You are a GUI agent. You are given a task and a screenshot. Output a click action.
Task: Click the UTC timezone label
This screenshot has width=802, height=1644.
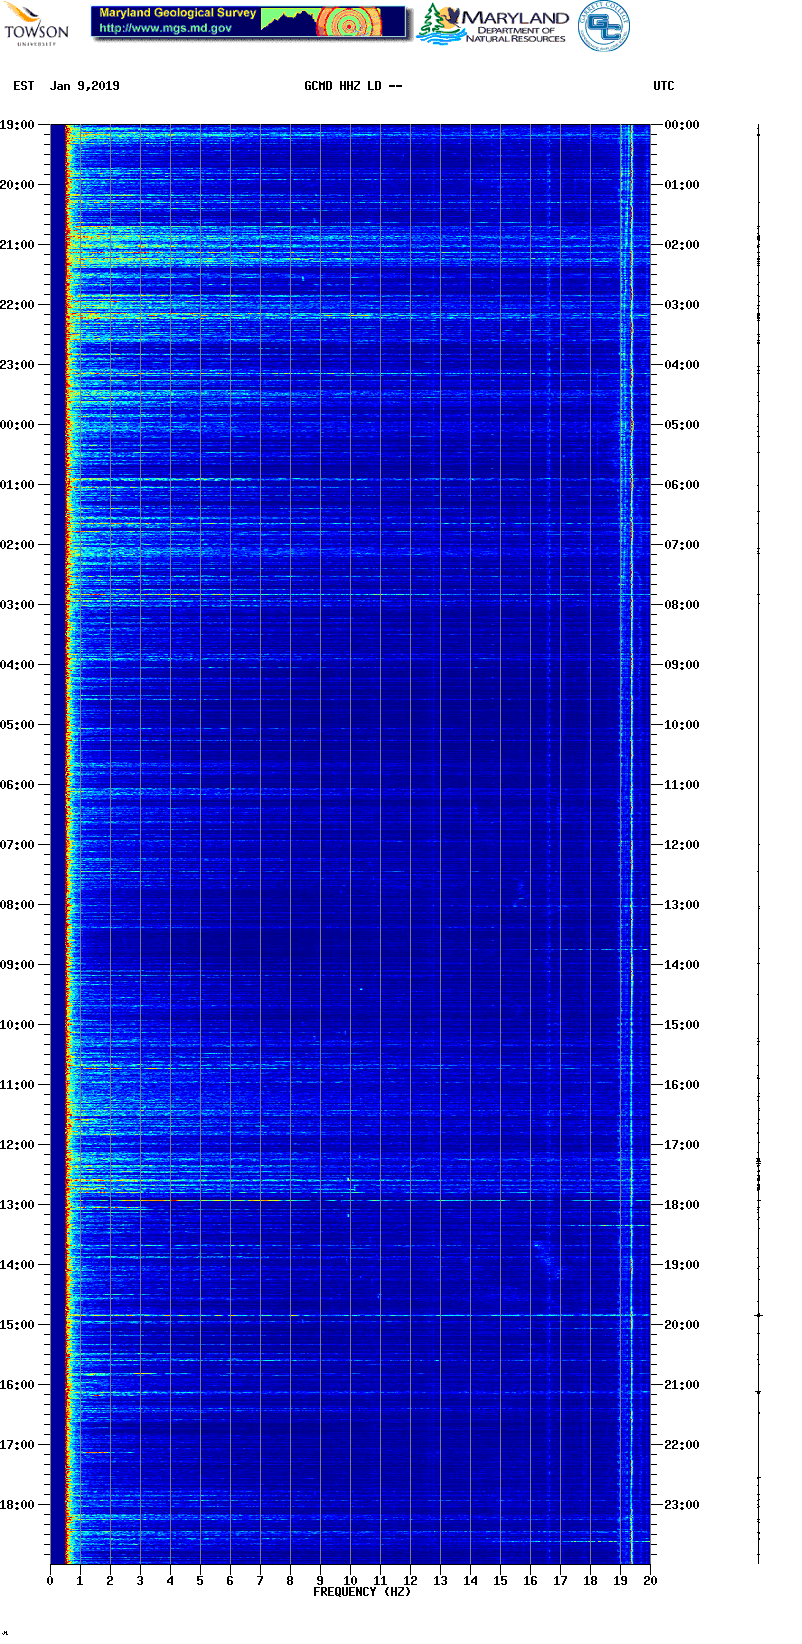coord(664,86)
